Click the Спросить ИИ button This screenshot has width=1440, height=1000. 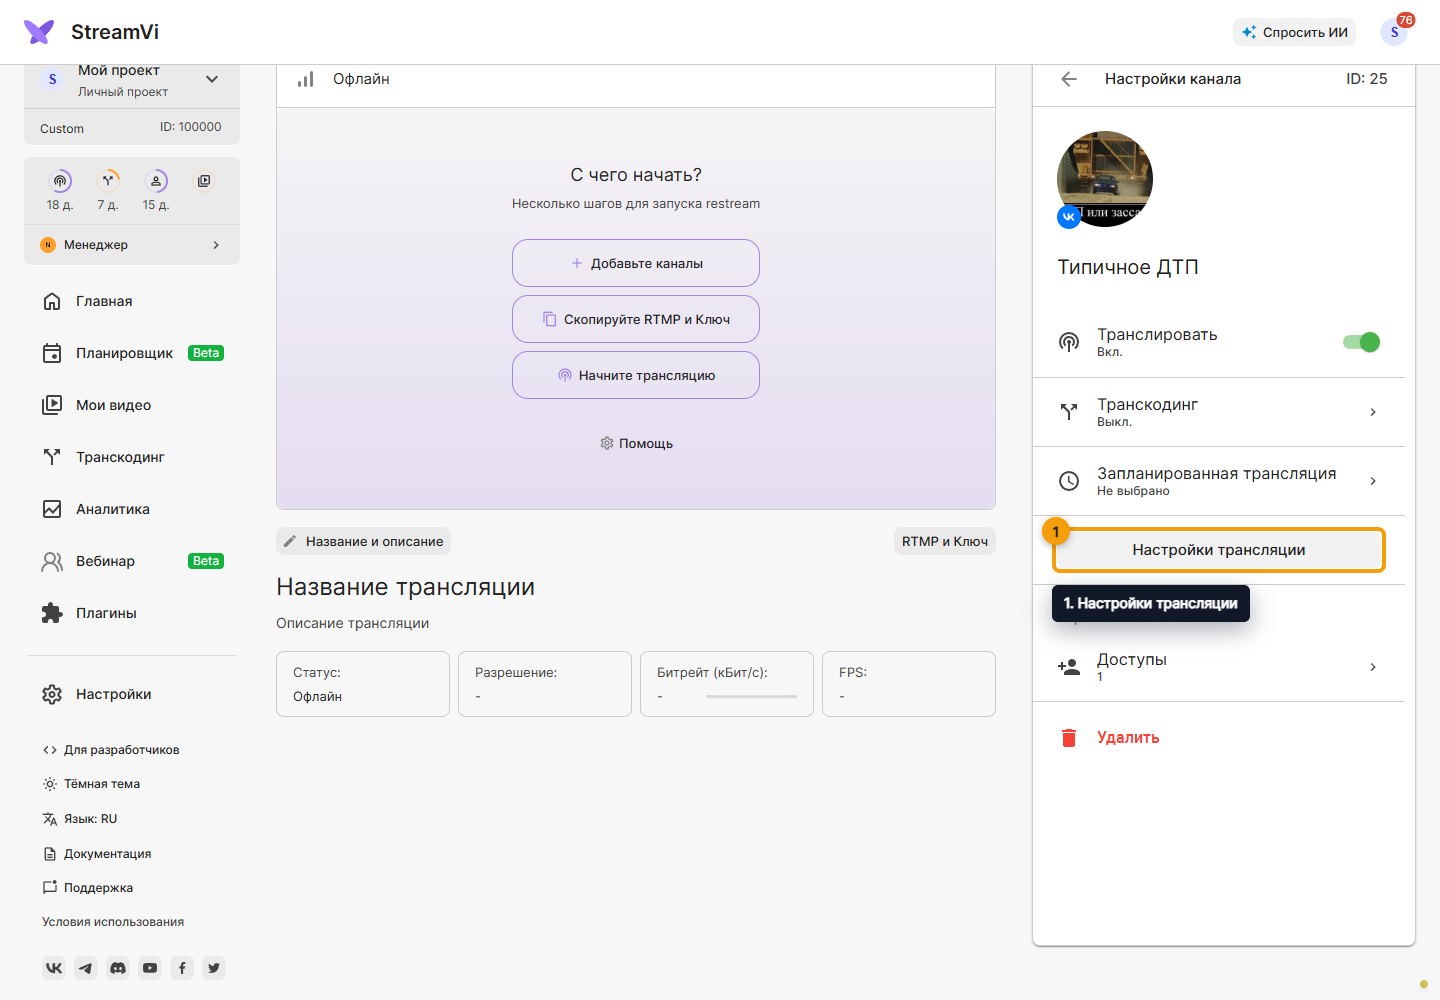[x=1295, y=32]
